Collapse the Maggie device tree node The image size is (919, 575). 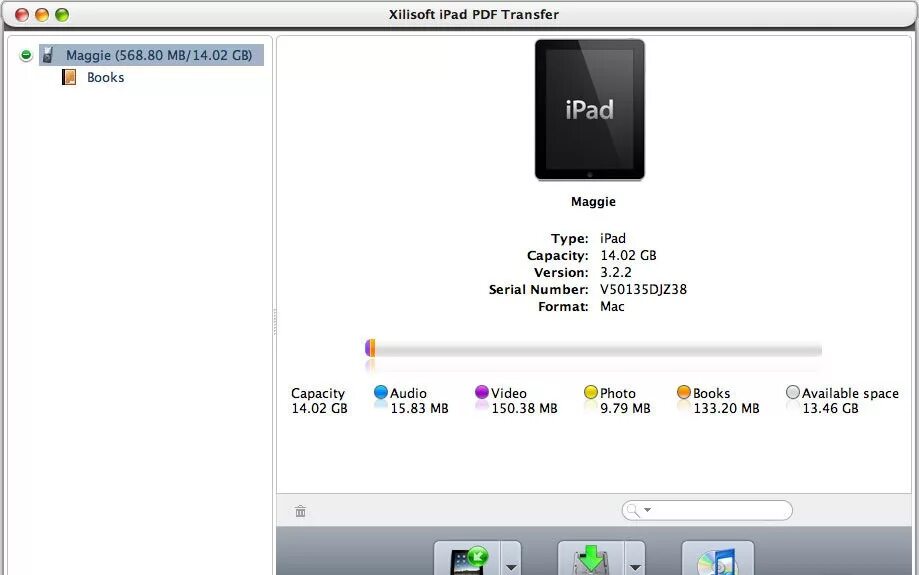[x=26, y=55]
